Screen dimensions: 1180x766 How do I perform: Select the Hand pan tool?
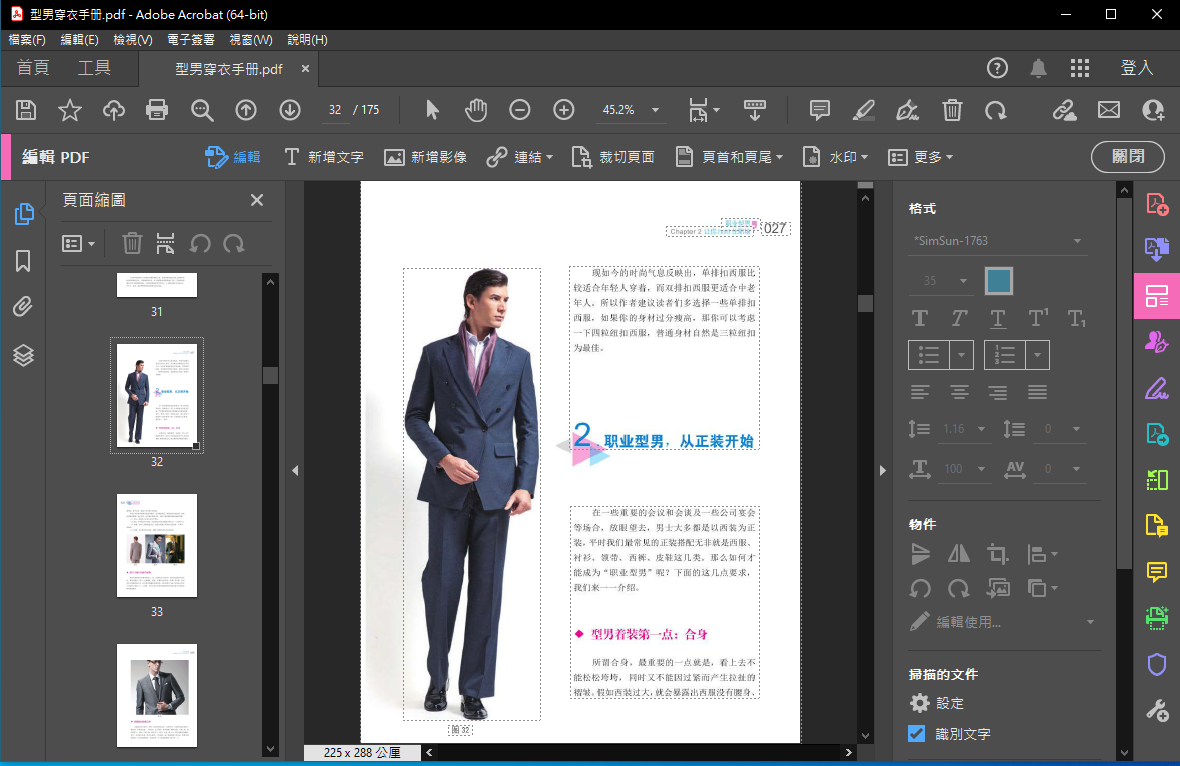(x=475, y=110)
